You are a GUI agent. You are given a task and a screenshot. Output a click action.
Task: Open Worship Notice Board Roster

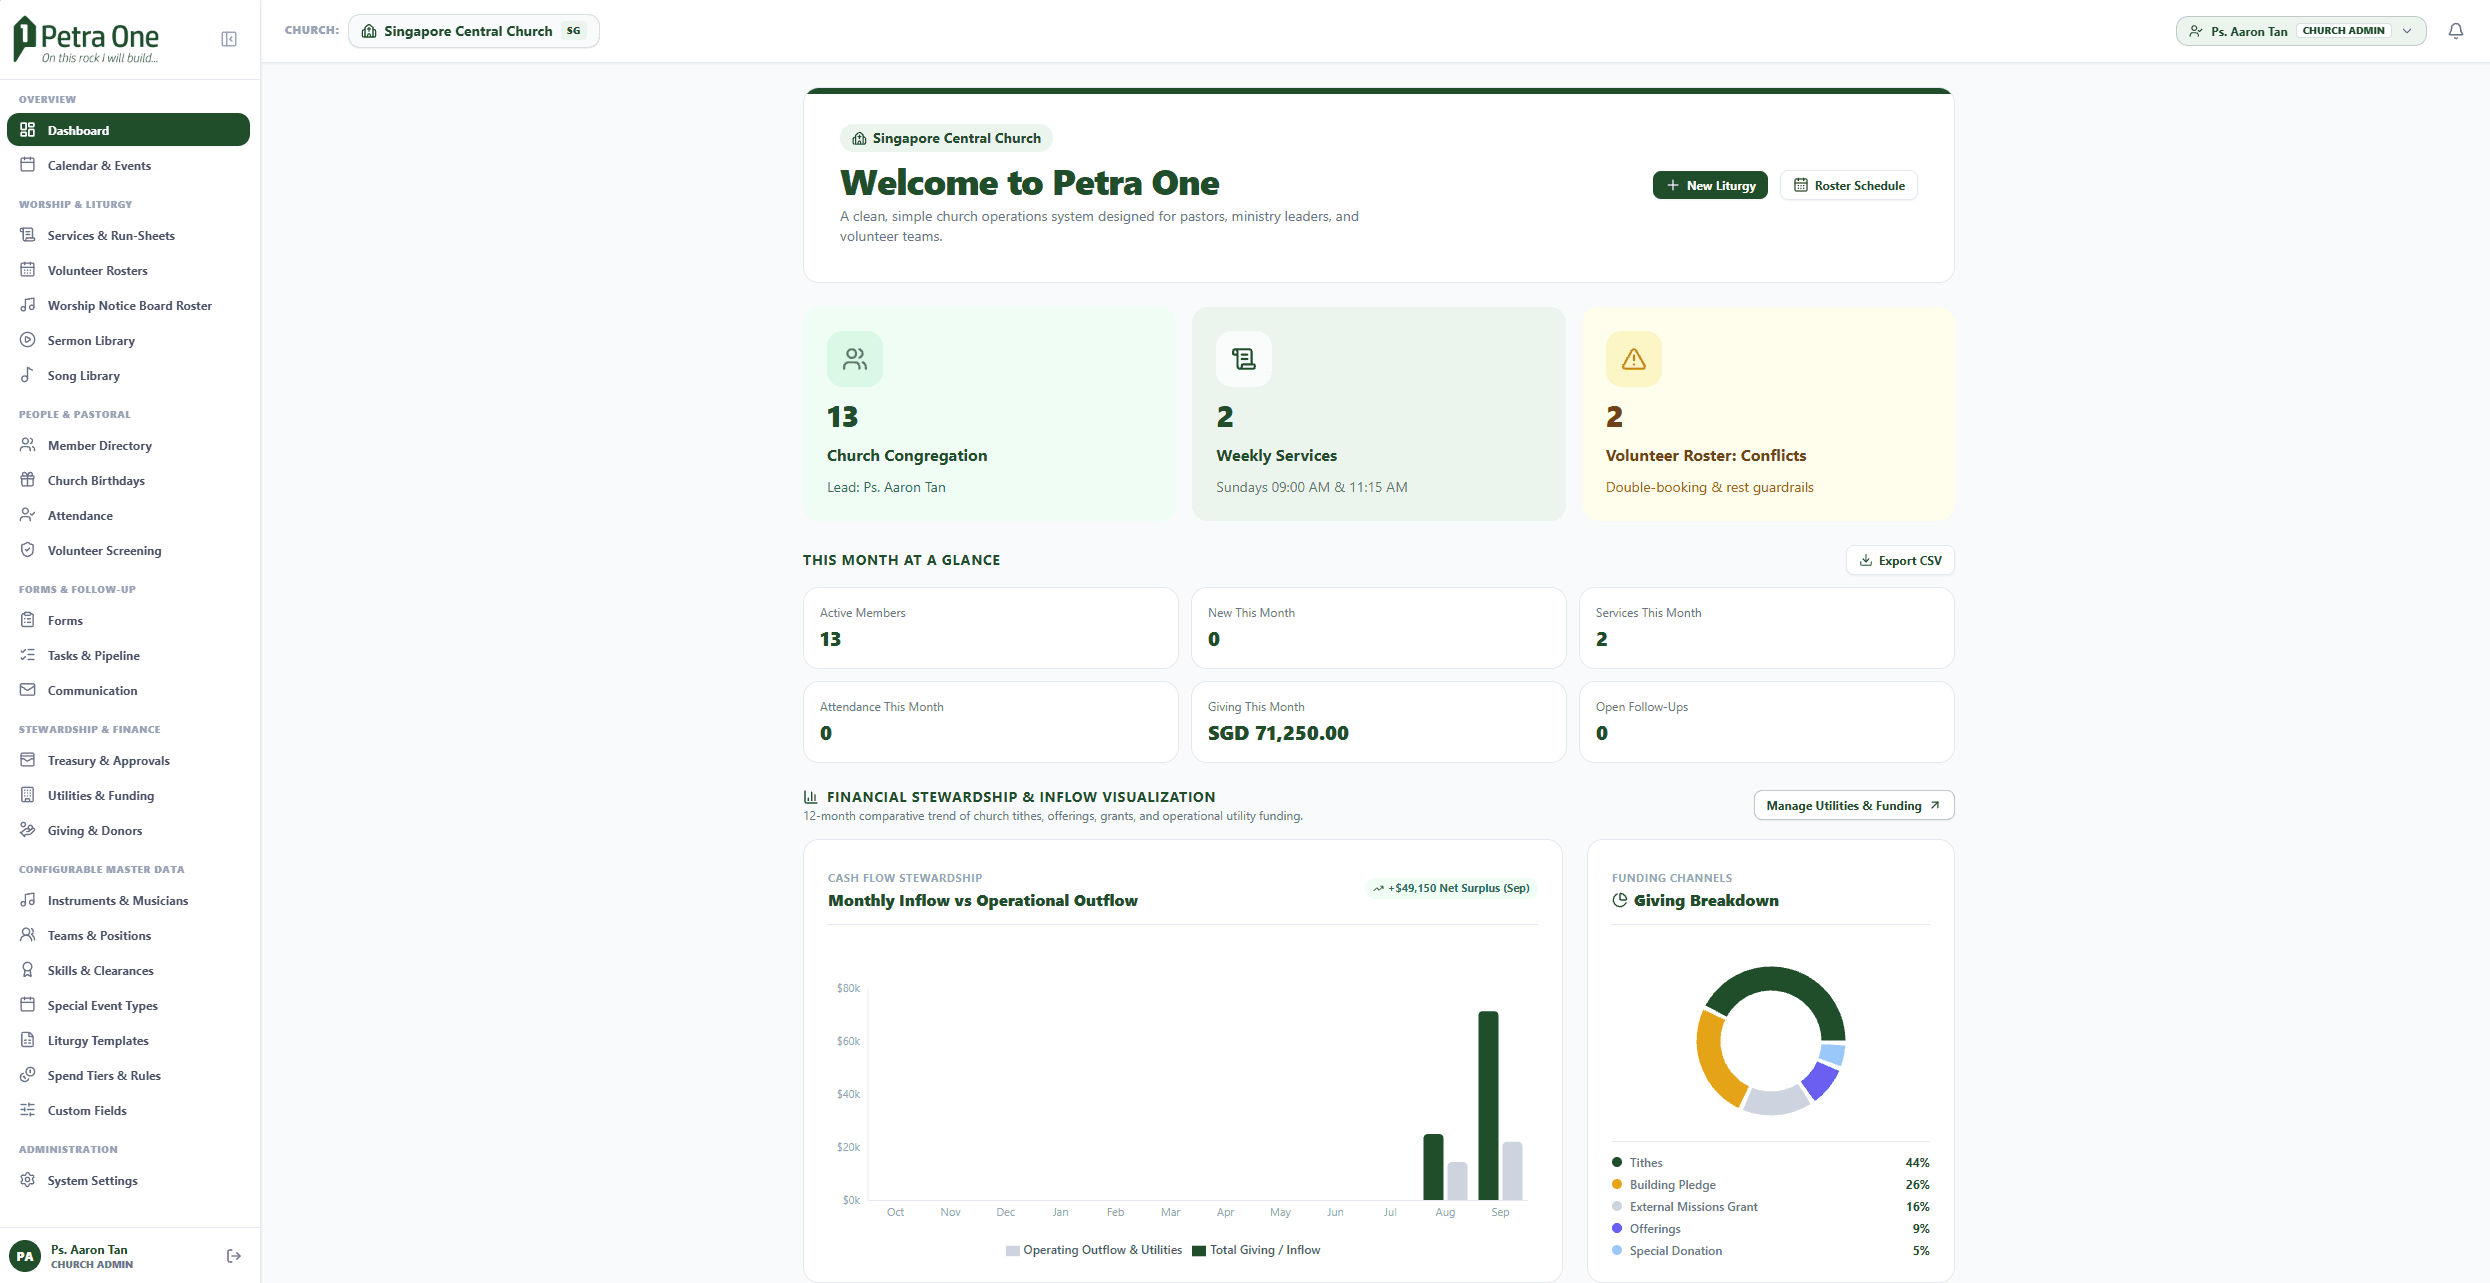click(128, 305)
